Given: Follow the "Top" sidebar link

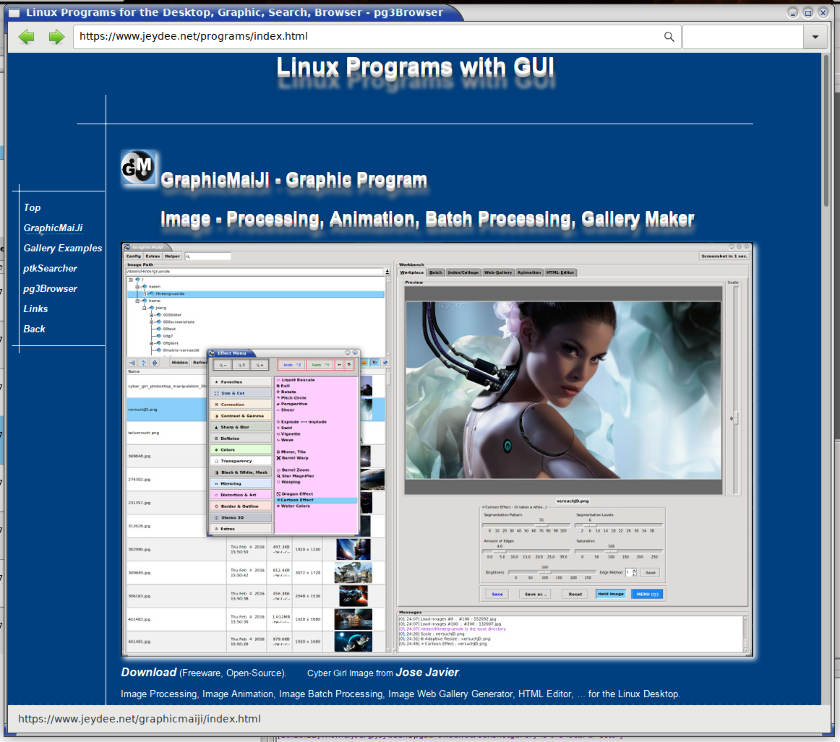Looking at the screenshot, I should pos(32,207).
